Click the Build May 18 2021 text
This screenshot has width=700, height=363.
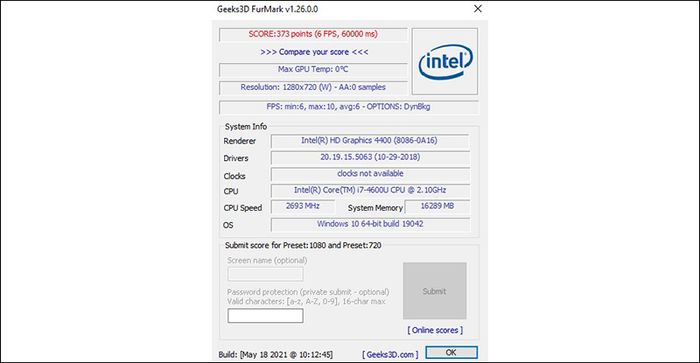(x=275, y=355)
